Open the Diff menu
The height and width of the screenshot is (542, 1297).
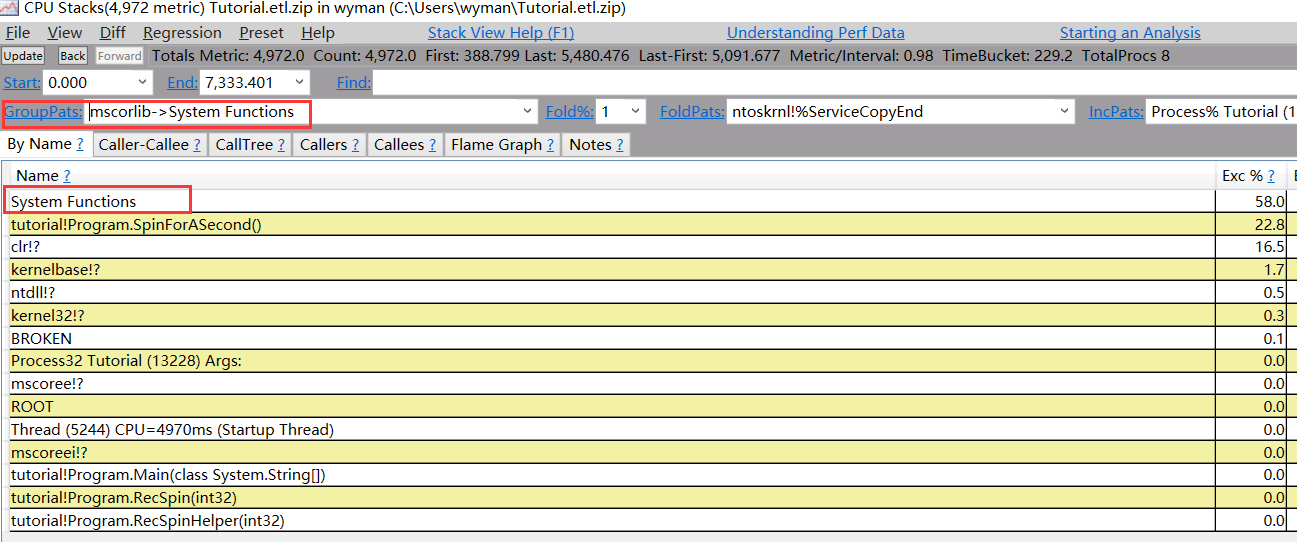(113, 33)
